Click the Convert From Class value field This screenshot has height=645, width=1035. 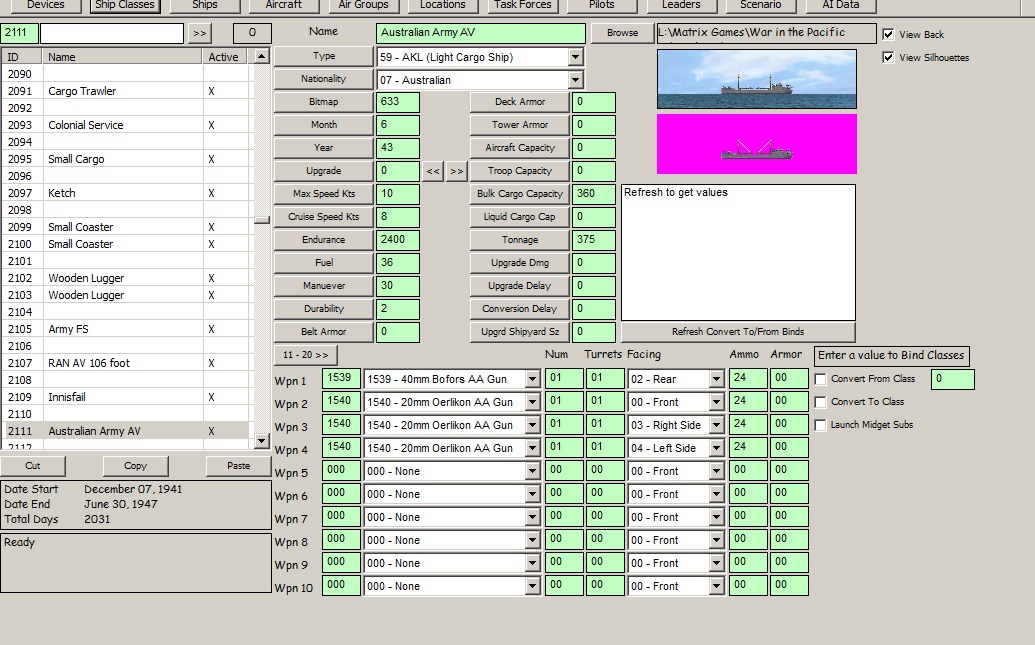(952, 379)
